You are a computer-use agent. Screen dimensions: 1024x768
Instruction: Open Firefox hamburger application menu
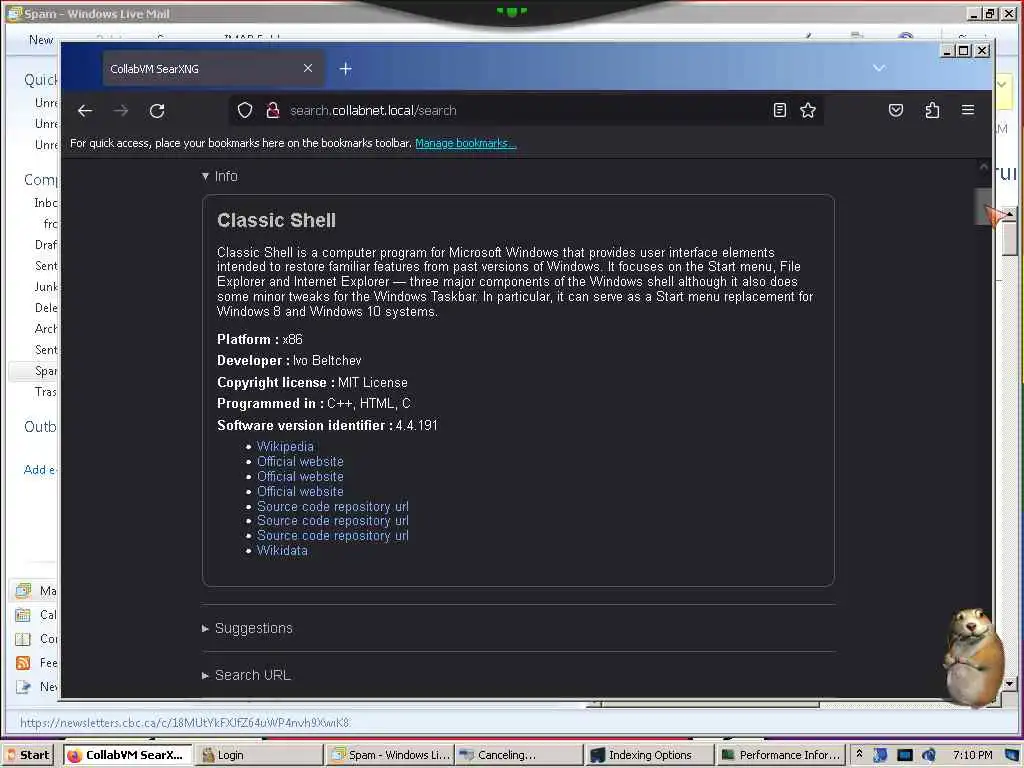tap(968, 110)
